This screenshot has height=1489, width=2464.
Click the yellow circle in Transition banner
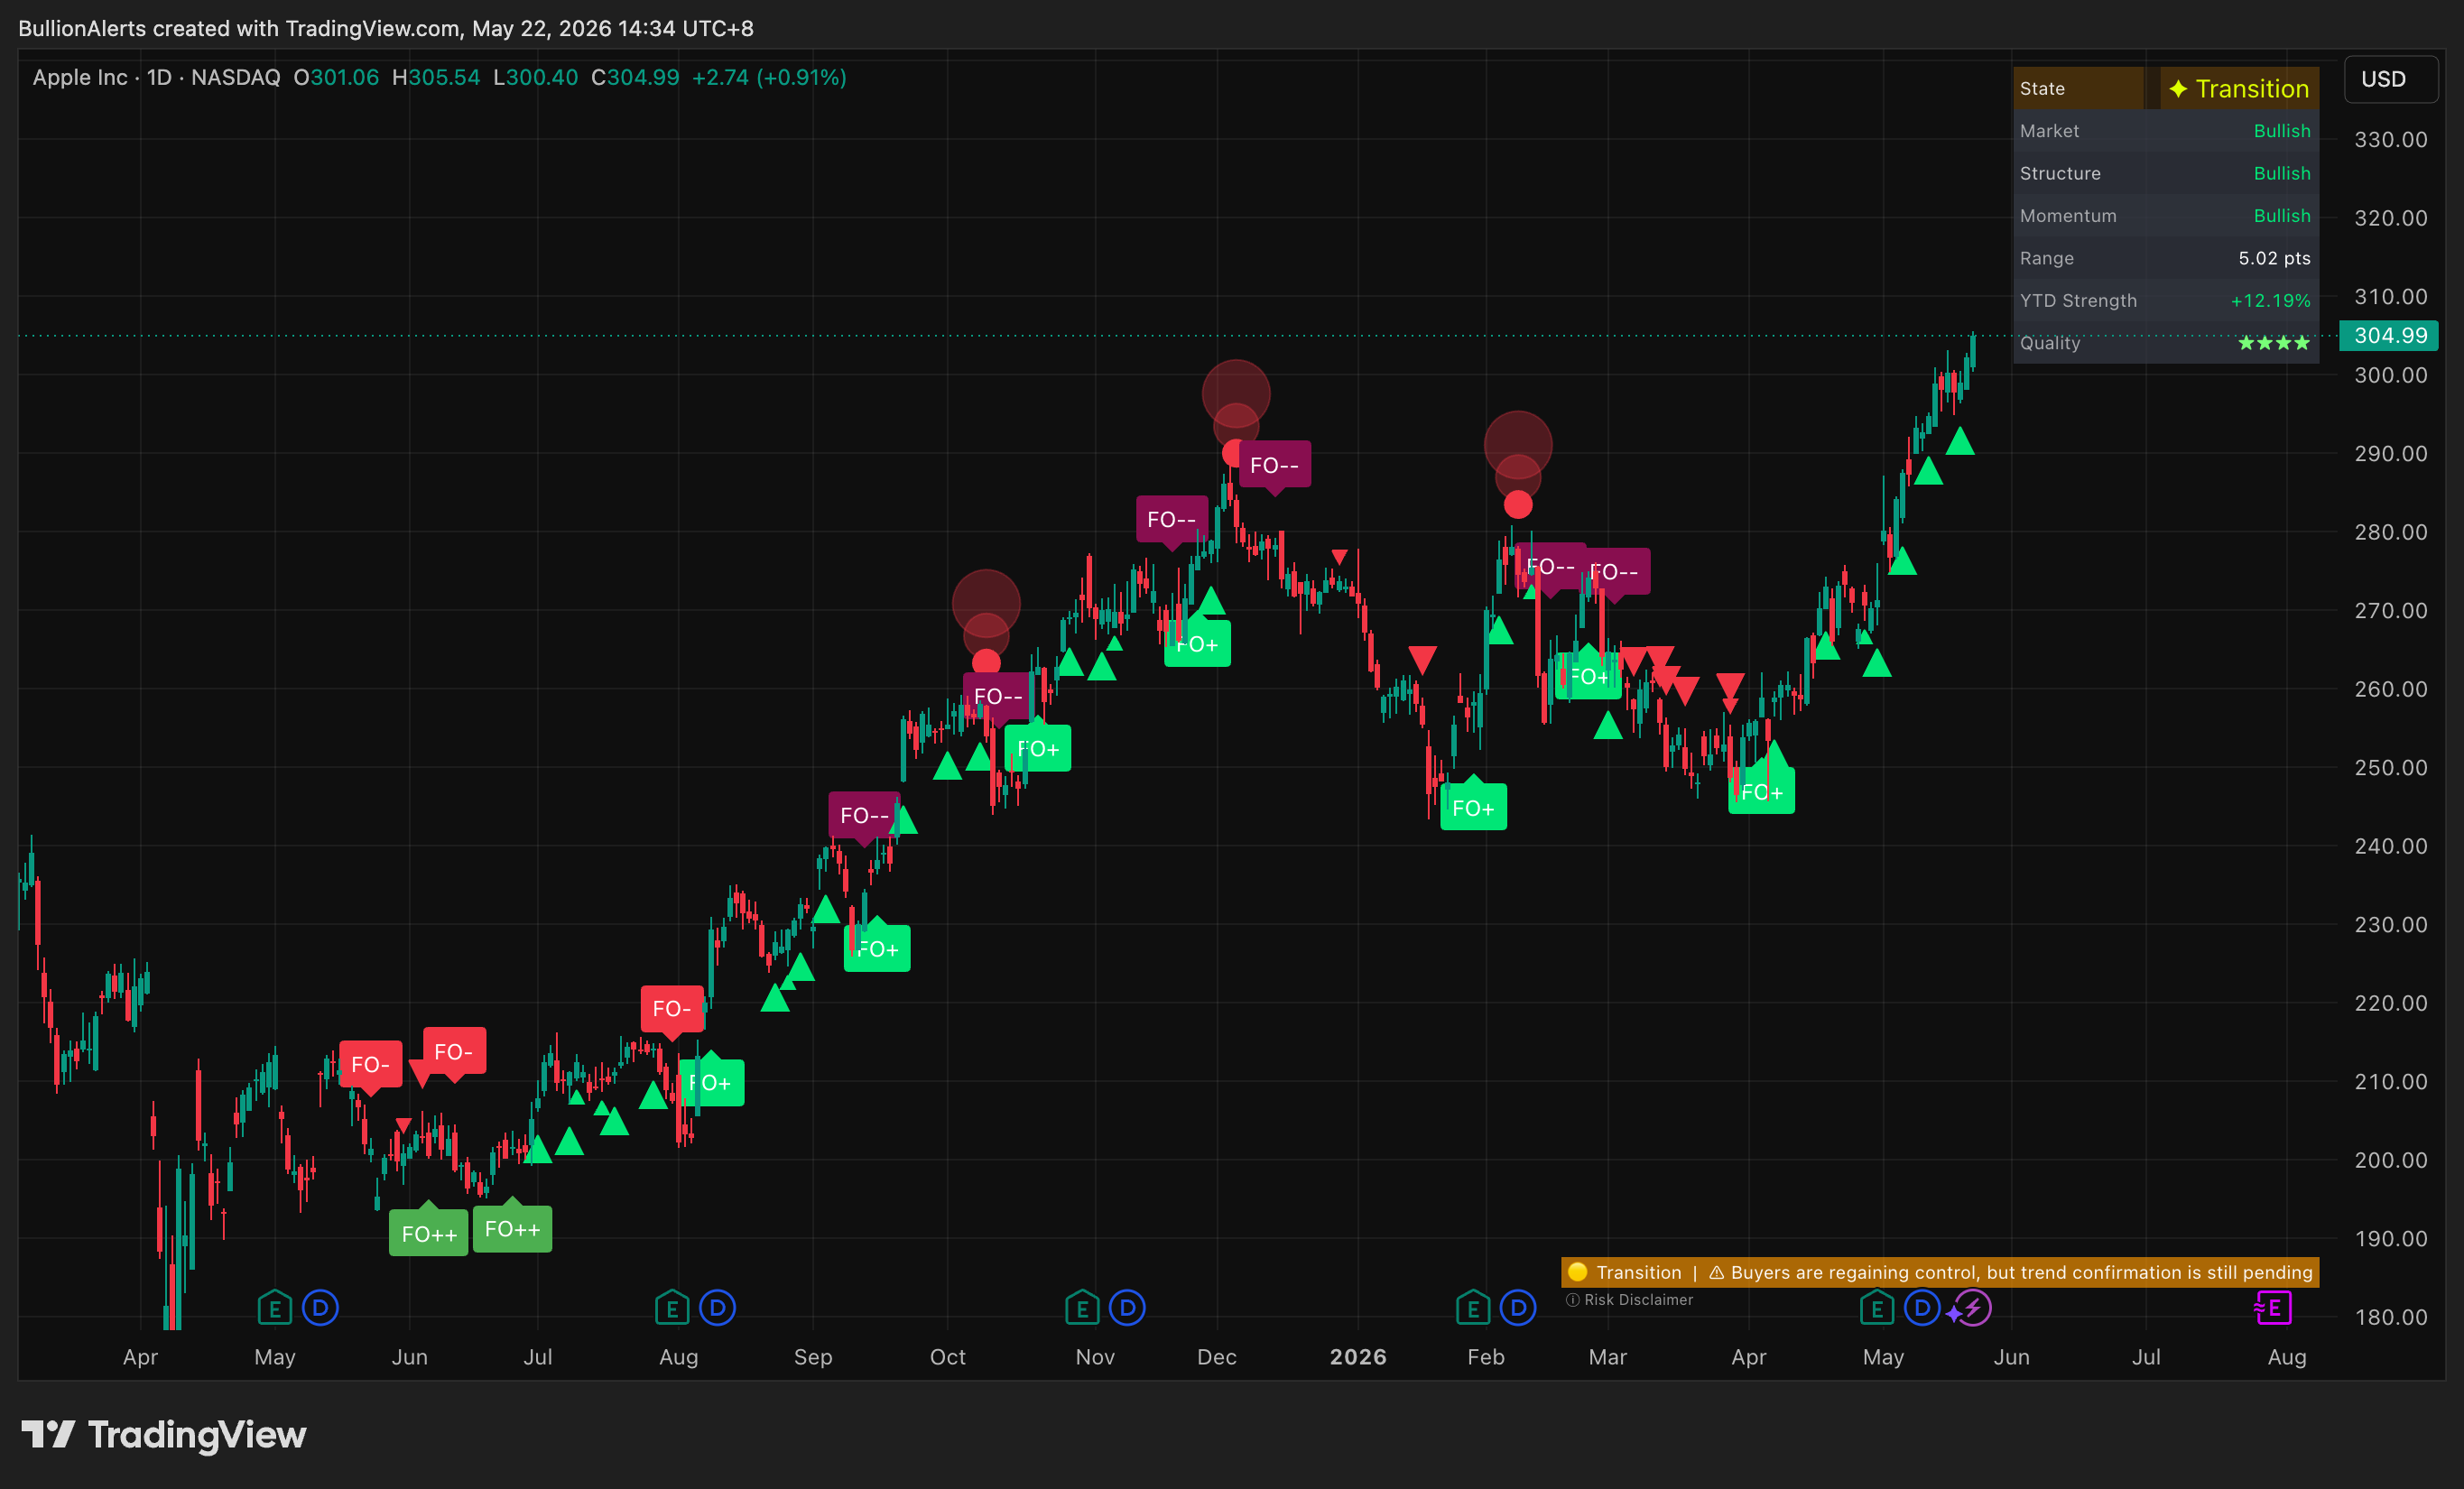[1578, 1272]
